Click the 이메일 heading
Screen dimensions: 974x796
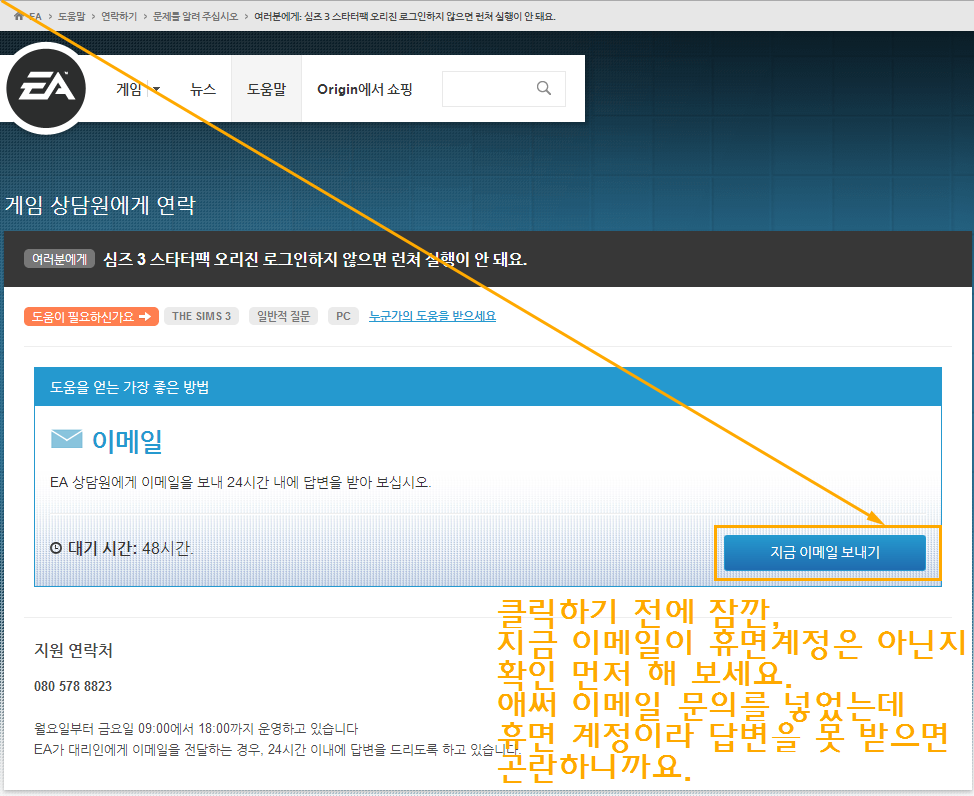(127, 441)
